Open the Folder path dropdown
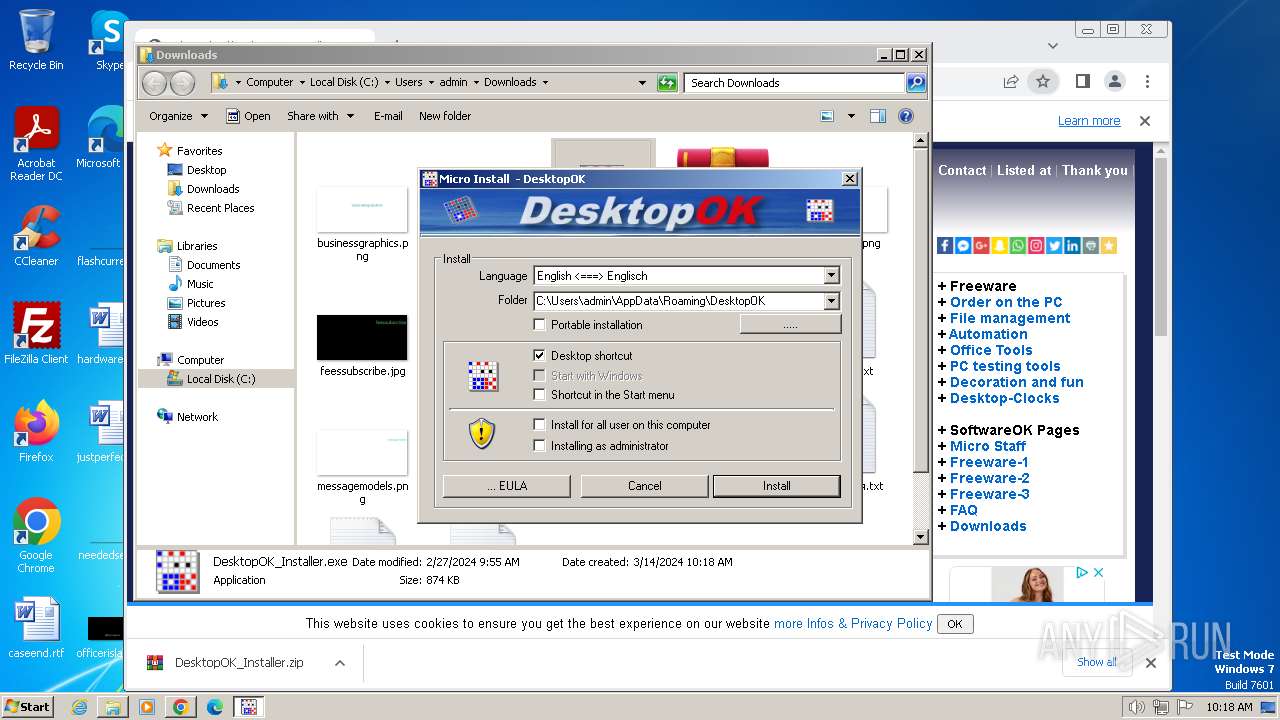 tap(831, 301)
